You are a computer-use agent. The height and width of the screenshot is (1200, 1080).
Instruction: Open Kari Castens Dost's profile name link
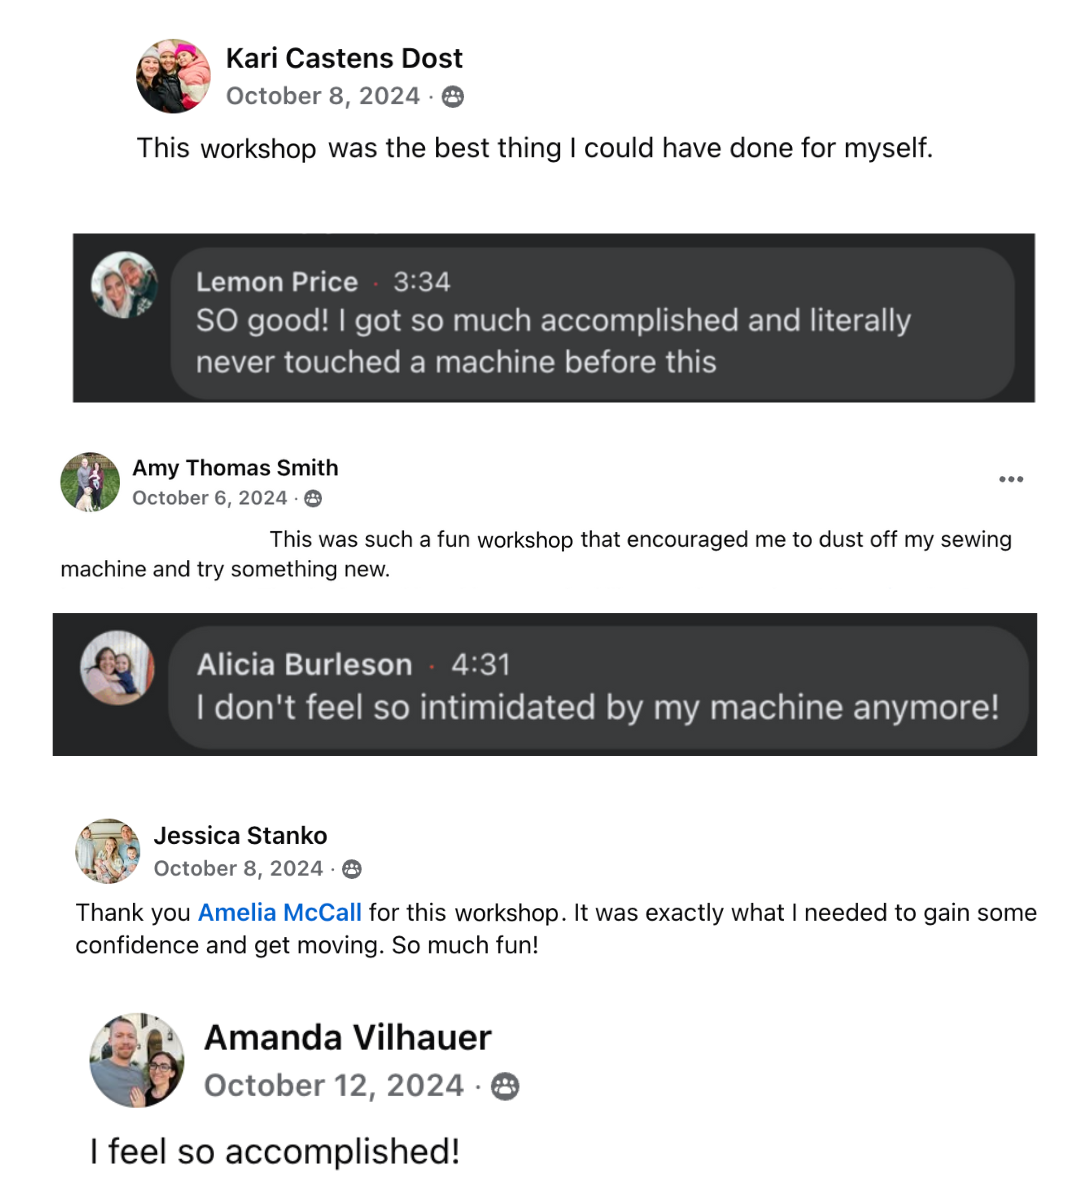(344, 58)
